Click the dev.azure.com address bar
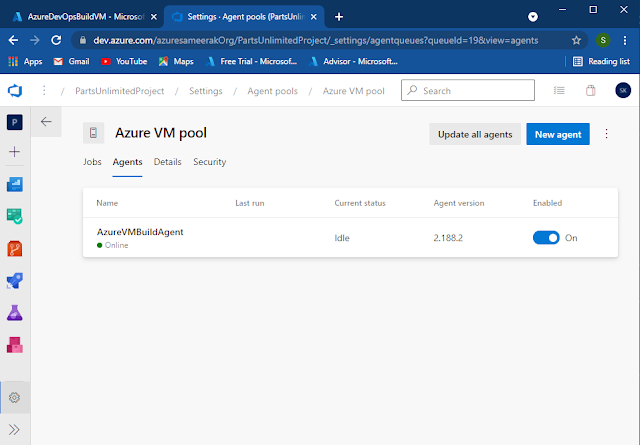This screenshot has height=445, width=640. click(x=316, y=40)
